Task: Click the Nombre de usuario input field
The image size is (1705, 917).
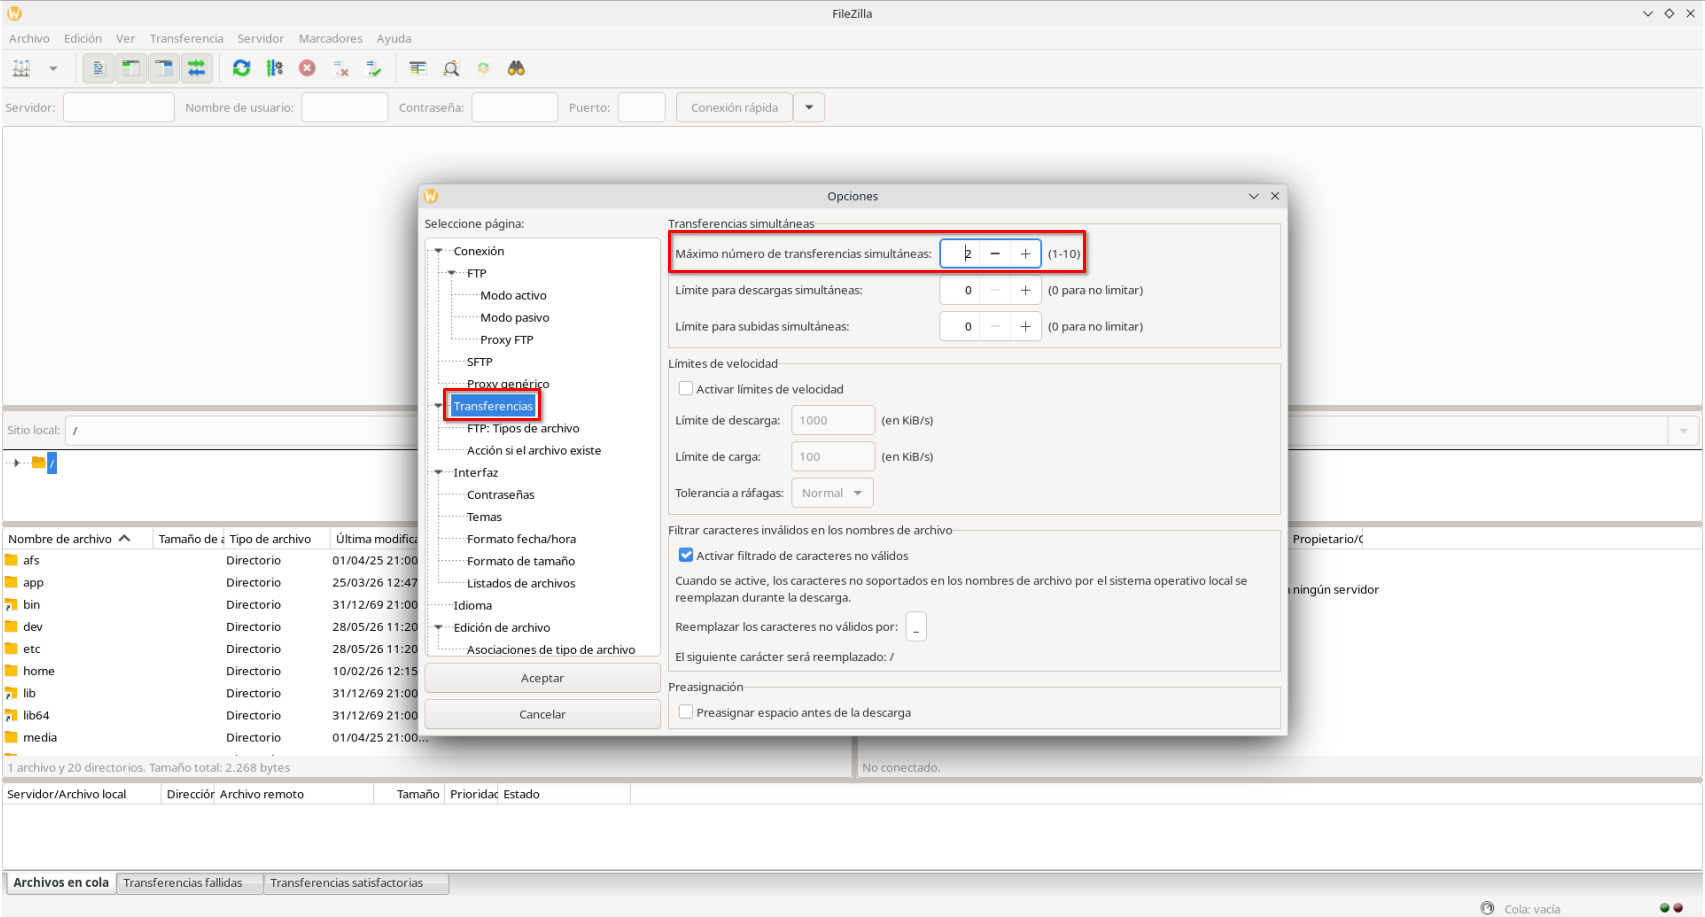Action: click(345, 108)
